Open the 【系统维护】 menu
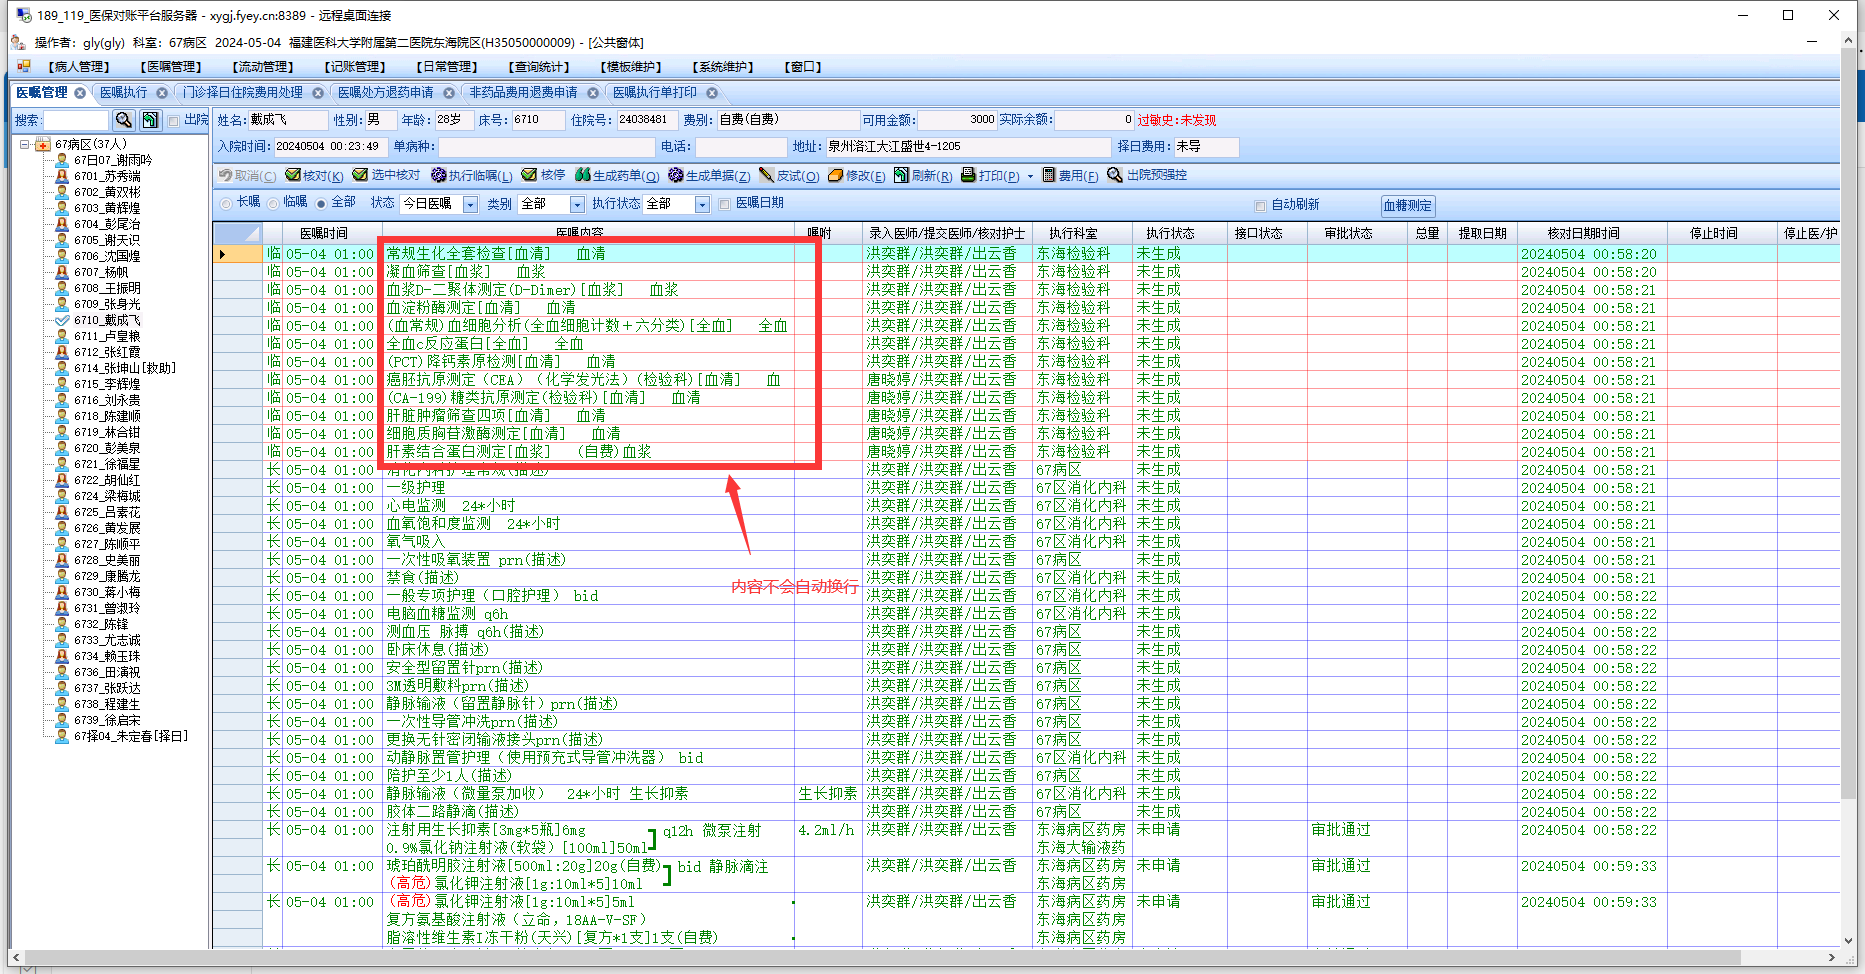 click(723, 67)
